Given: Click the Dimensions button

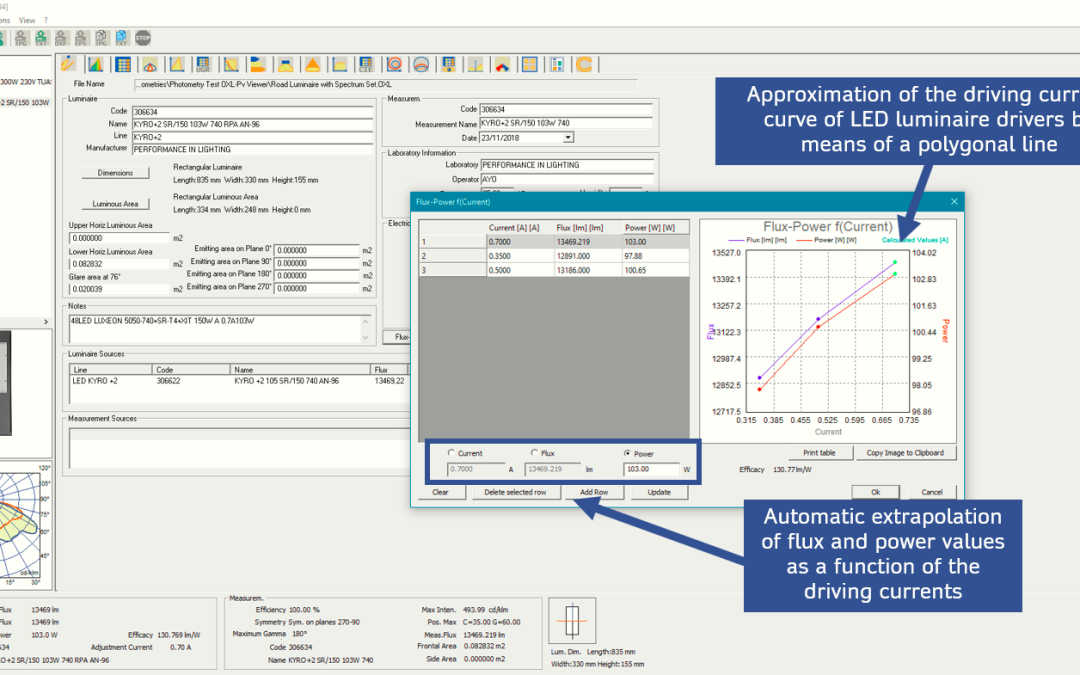Looking at the screenshot, I should 115,173.
